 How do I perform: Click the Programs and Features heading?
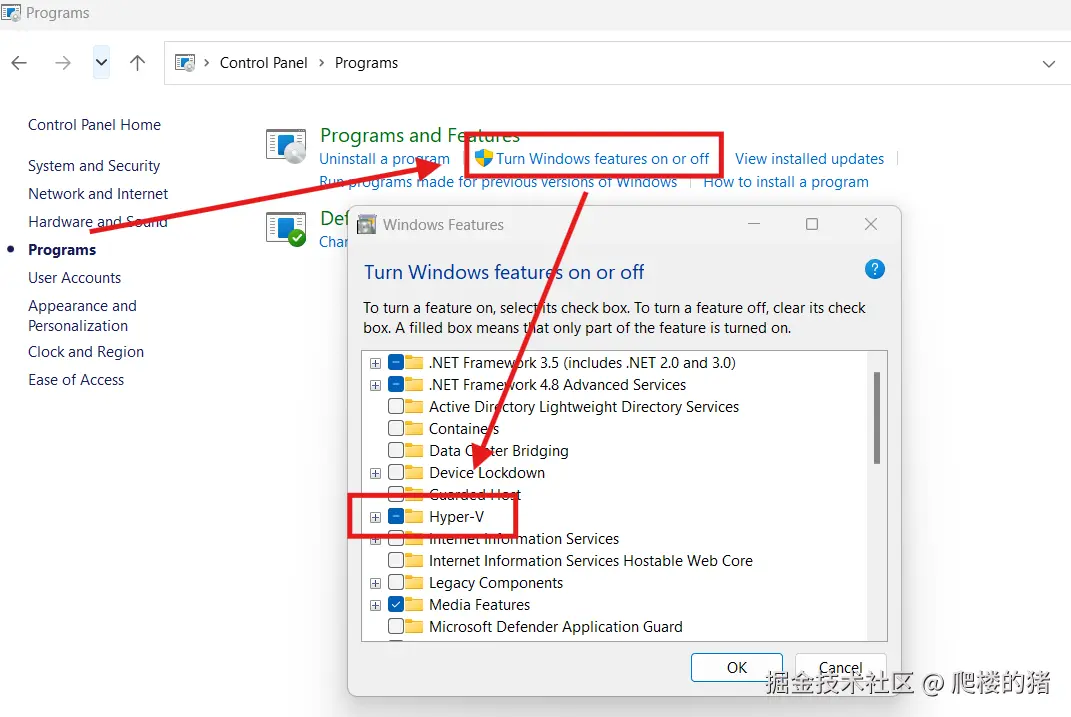pos(420,135)
